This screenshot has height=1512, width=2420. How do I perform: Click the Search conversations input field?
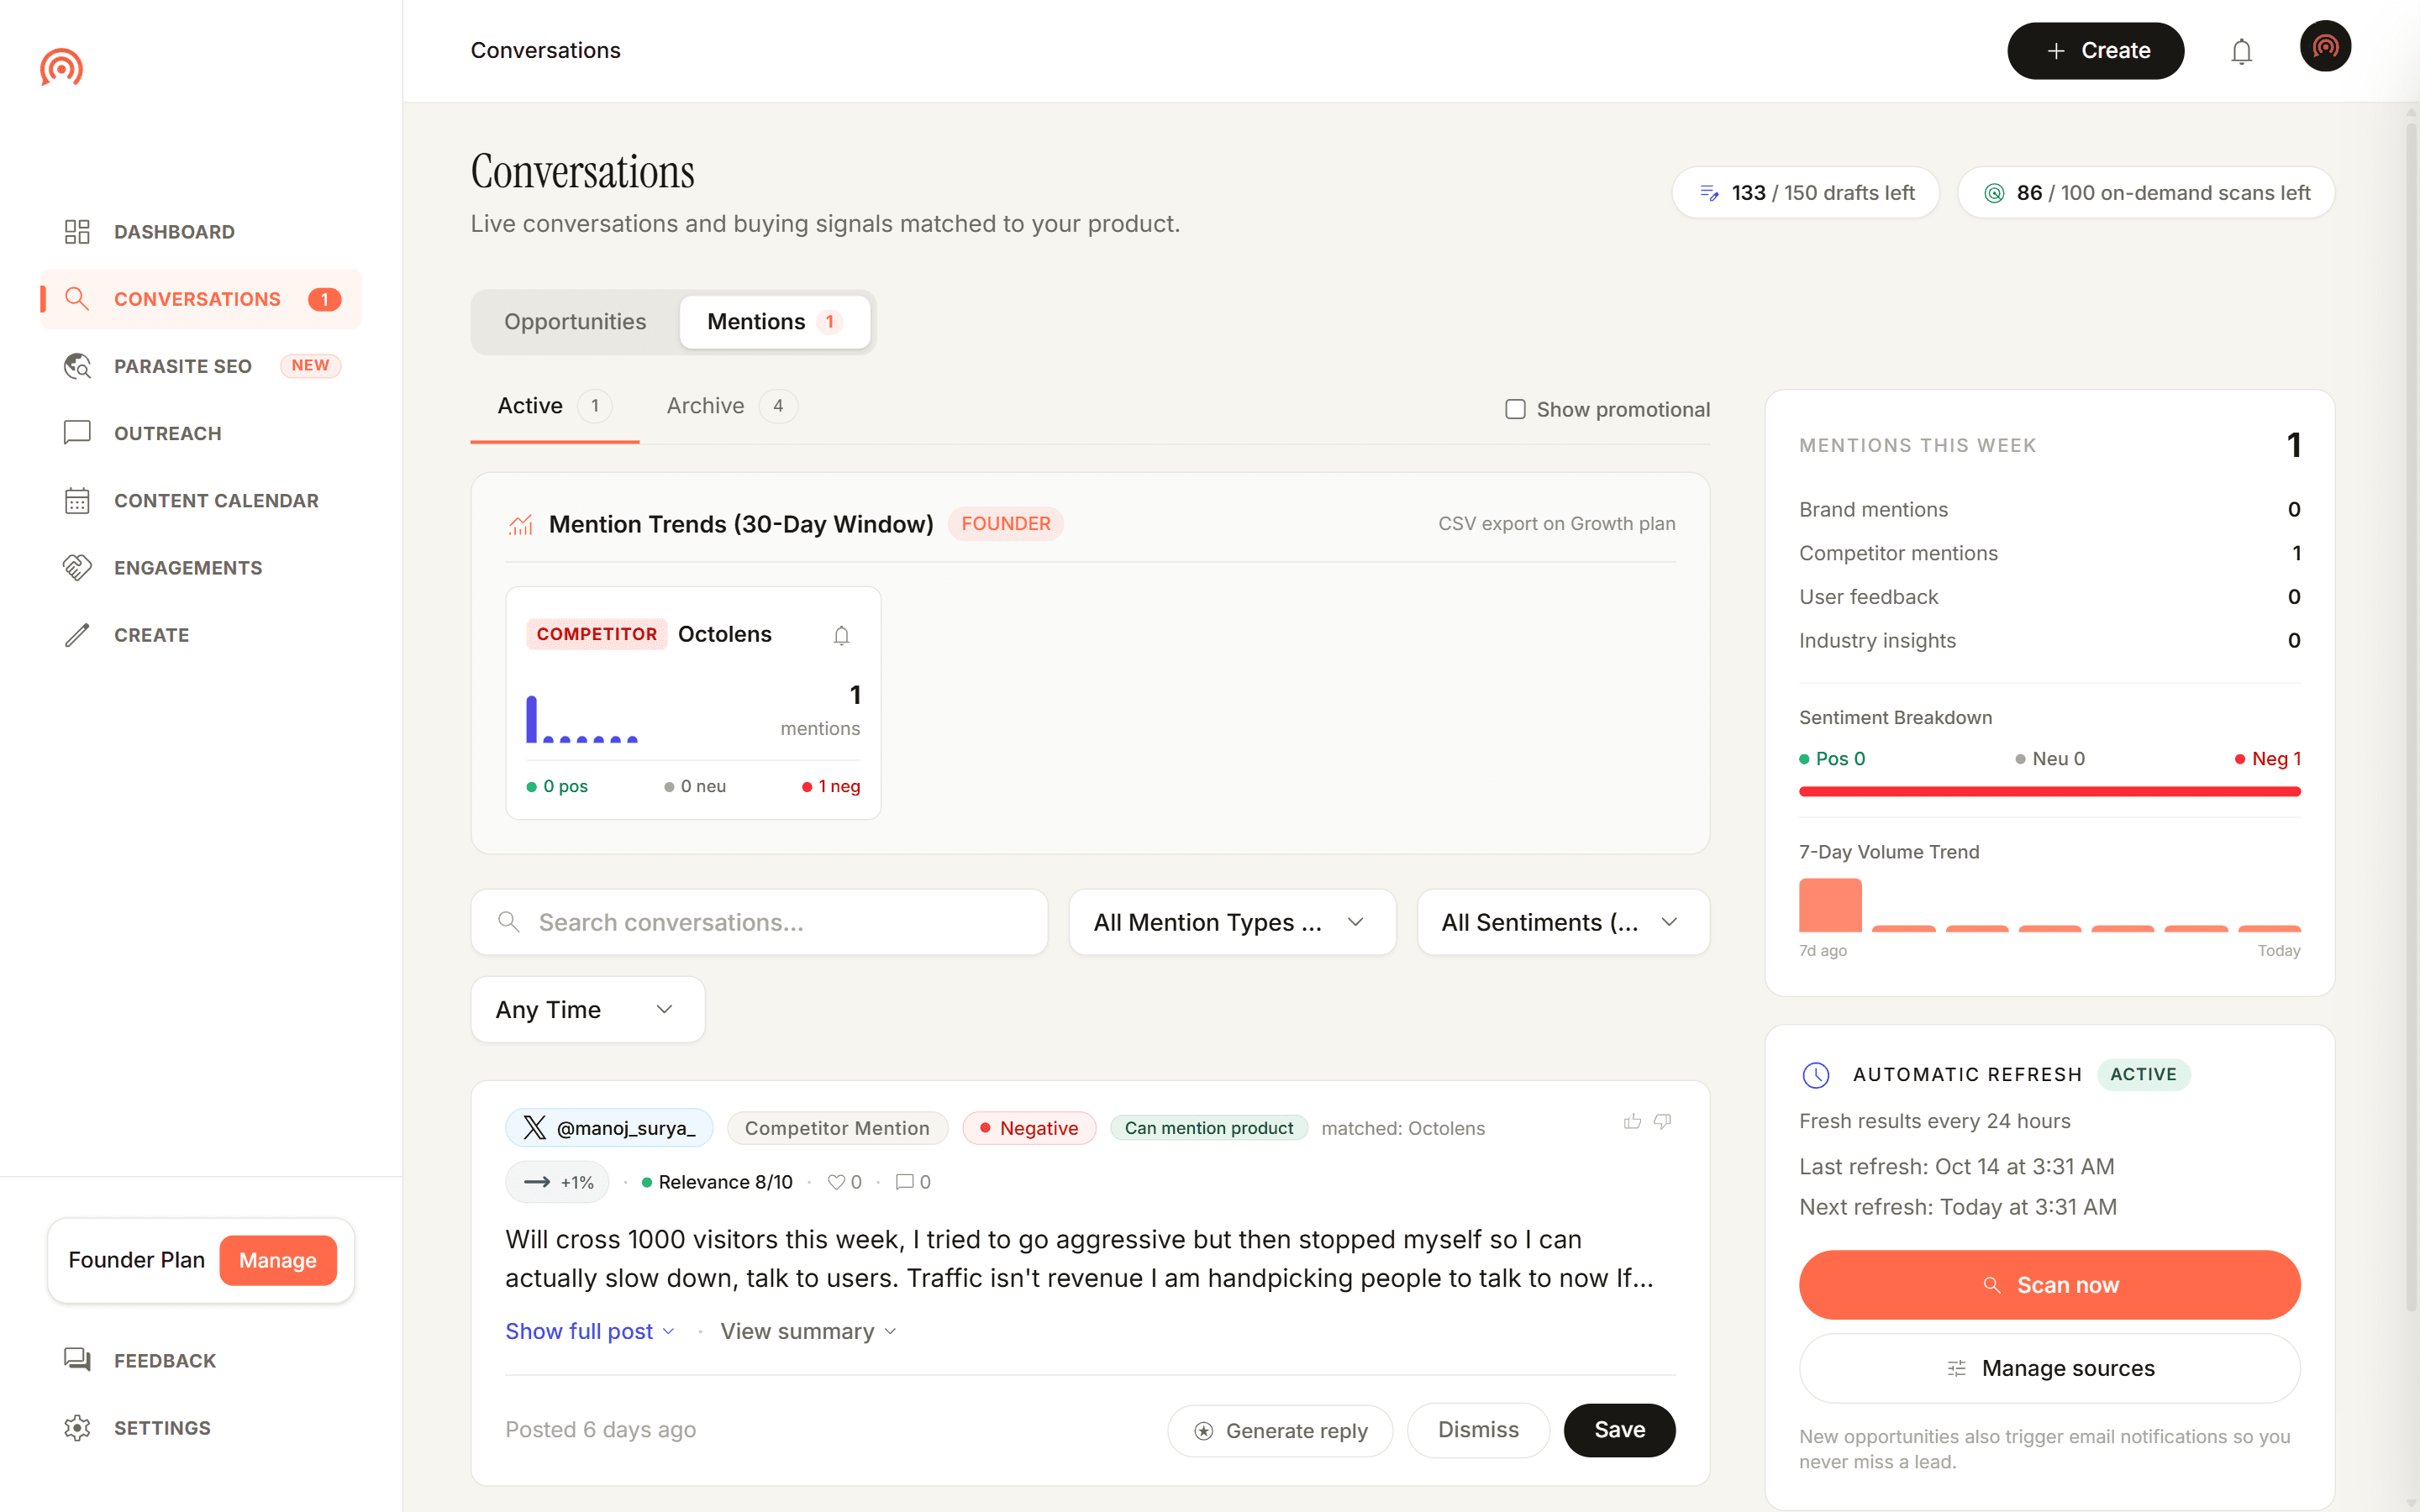759,922
